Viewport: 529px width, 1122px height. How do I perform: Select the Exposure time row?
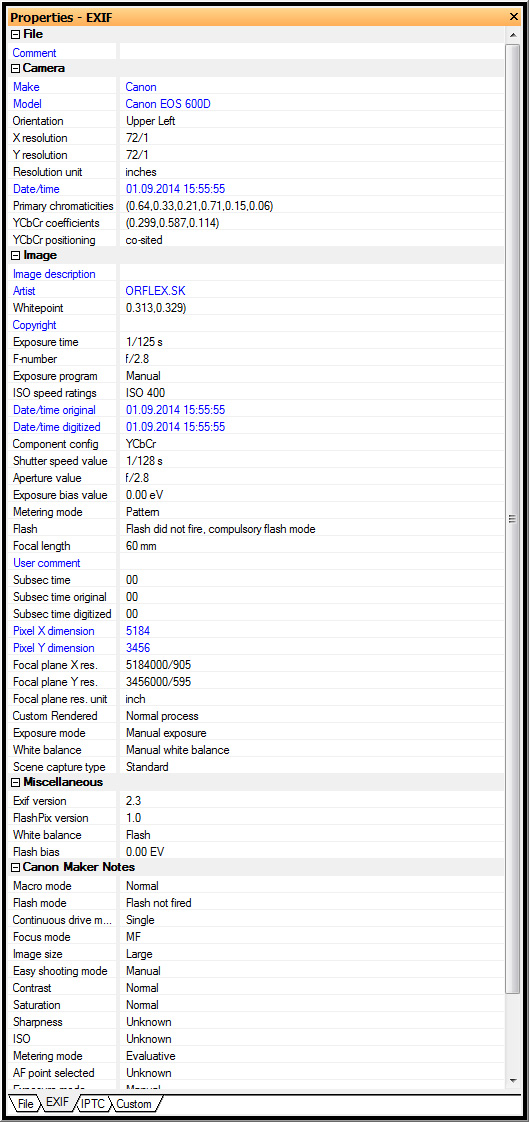(256, 342)
